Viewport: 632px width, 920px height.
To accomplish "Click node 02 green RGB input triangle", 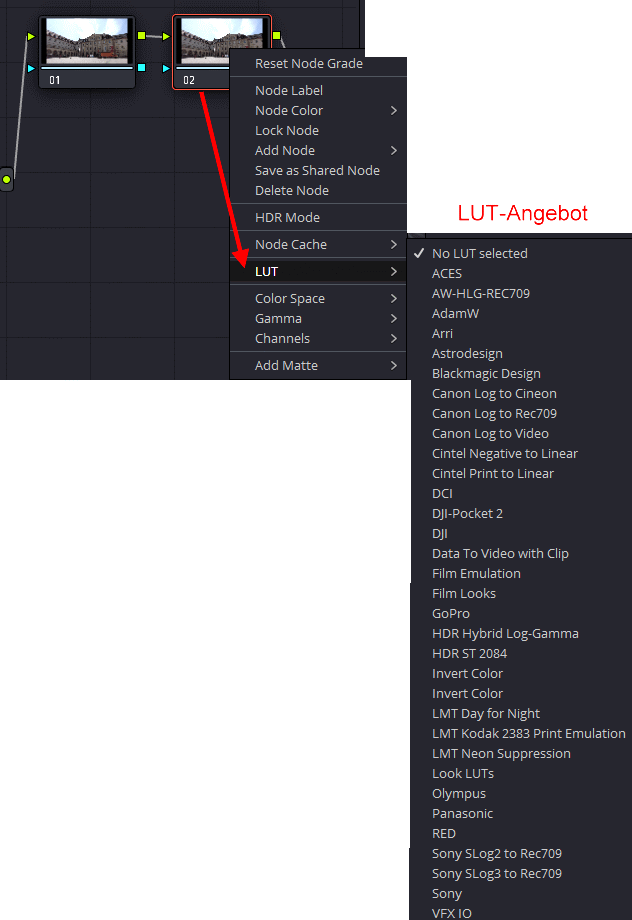I will pos(166,36).
